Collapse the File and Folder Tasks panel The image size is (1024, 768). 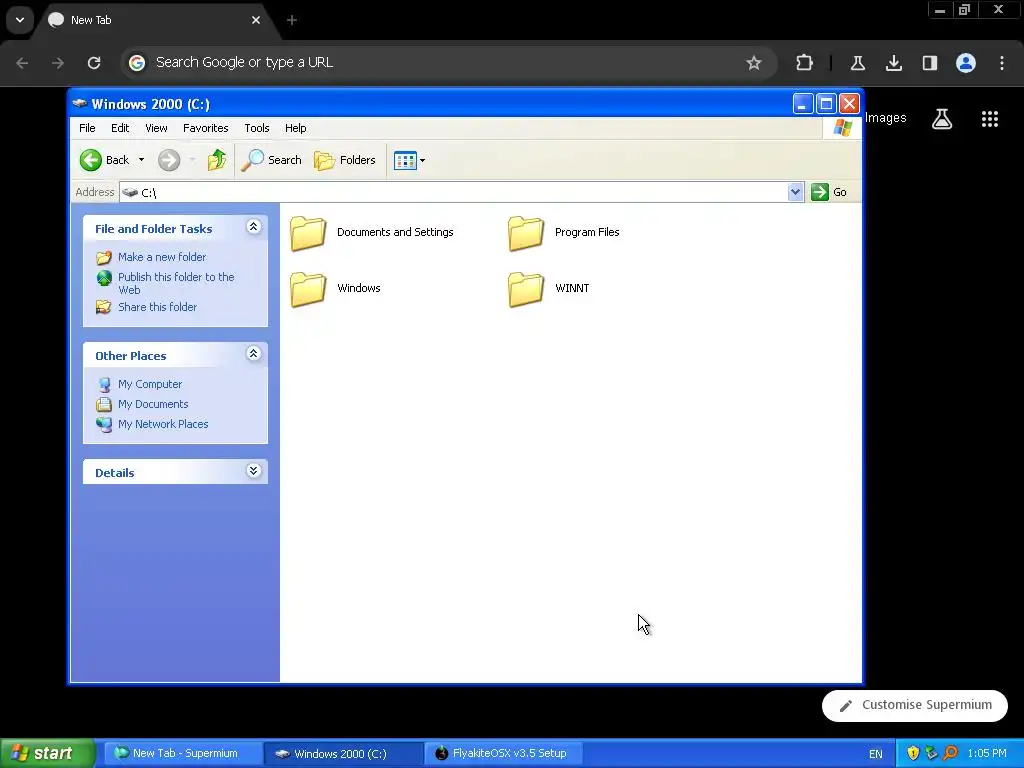pyautogui.click(x=253, y=227)
